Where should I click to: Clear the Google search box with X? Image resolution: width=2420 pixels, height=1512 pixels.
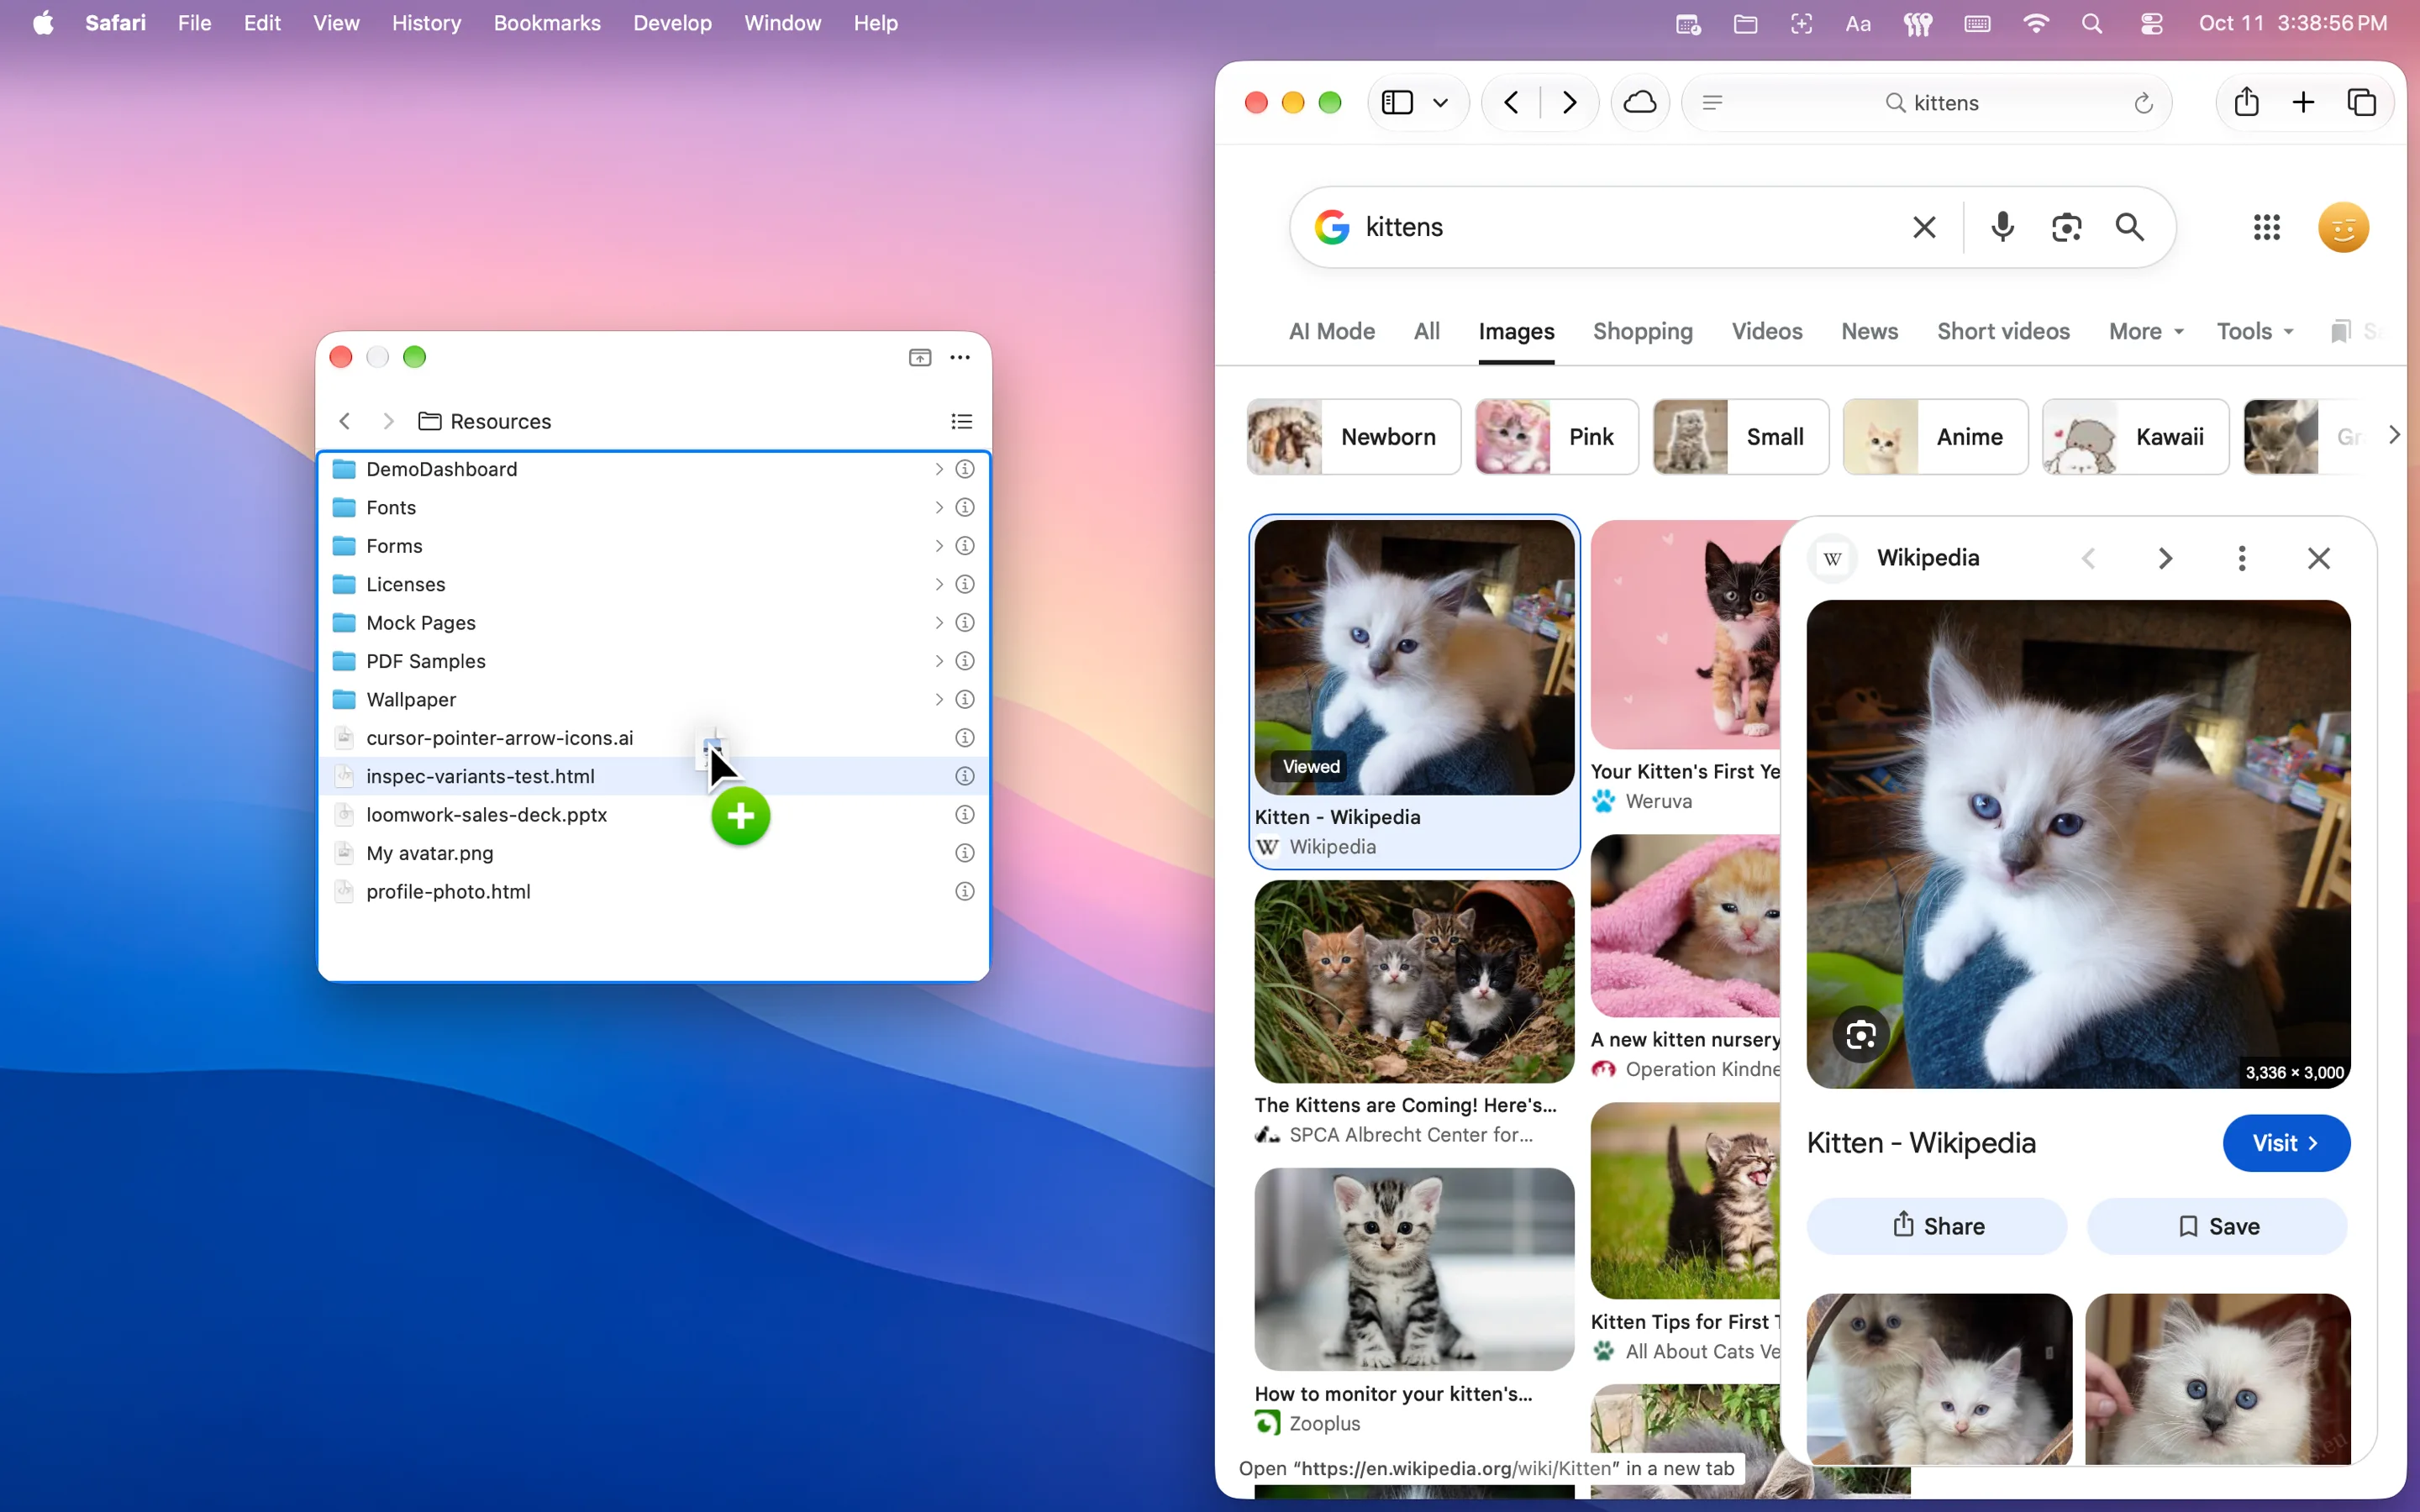(1924, 227)
